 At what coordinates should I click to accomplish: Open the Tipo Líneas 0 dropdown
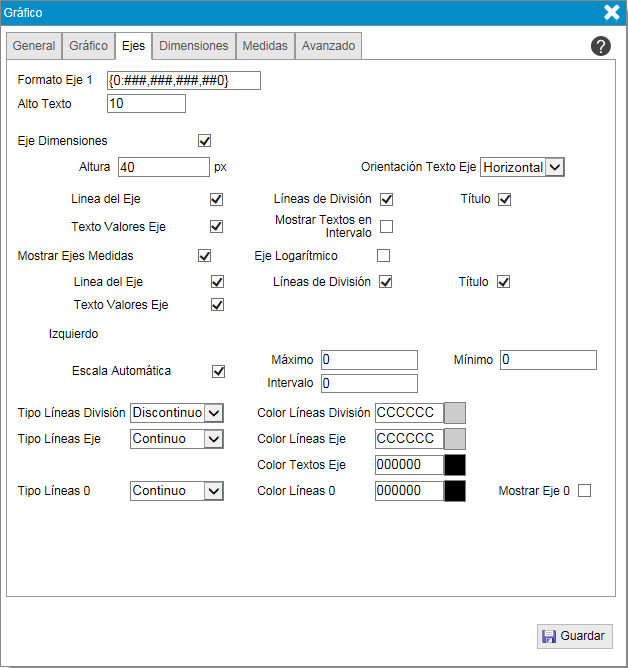click(177, 491)
